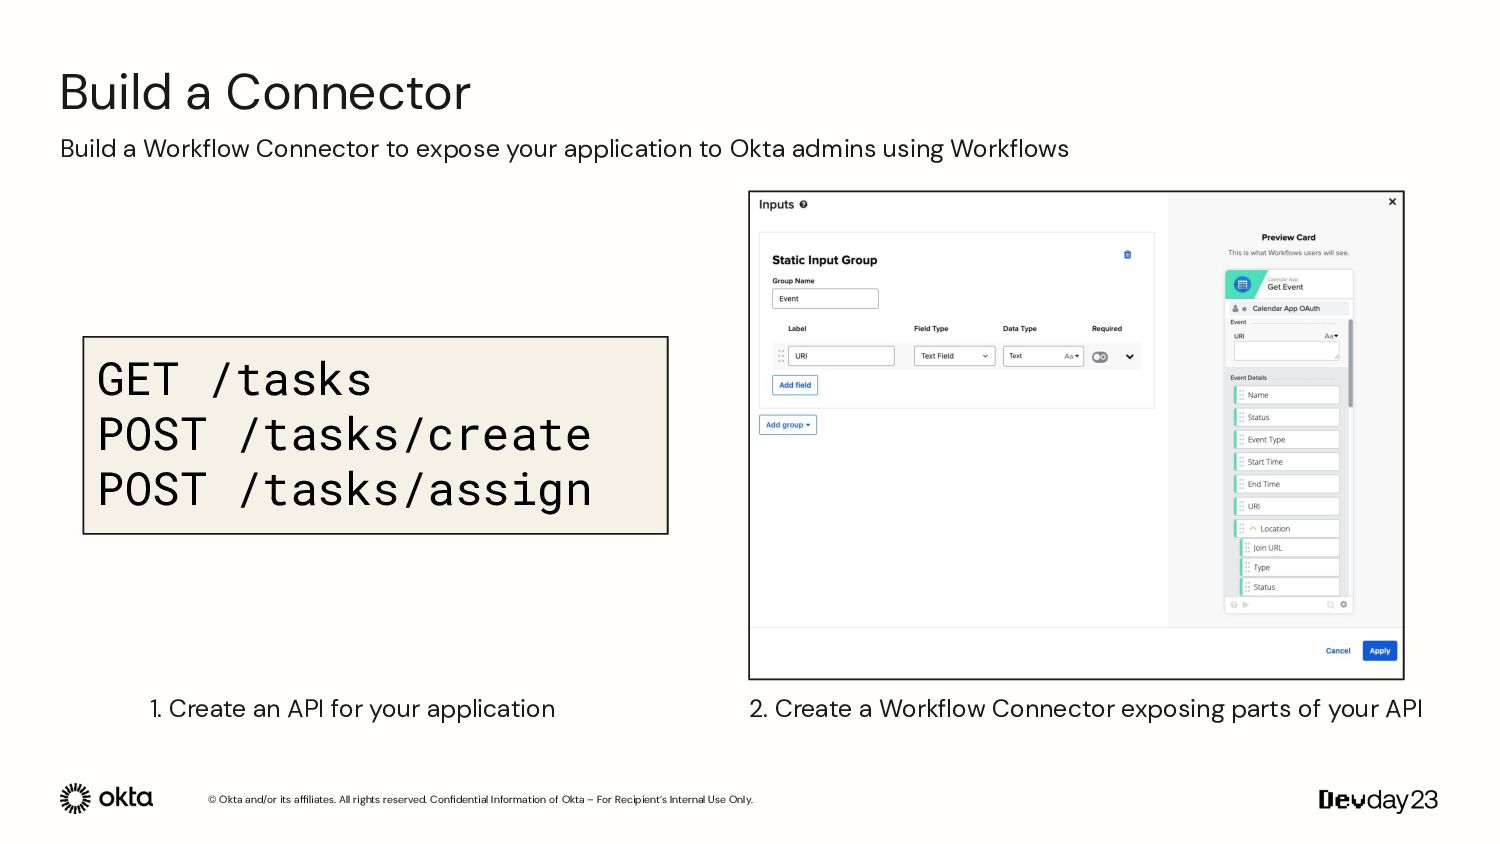Screen dimensions: 1500x844
Task: Grab the drag handle of the URI input row
Action: point(781,356)
